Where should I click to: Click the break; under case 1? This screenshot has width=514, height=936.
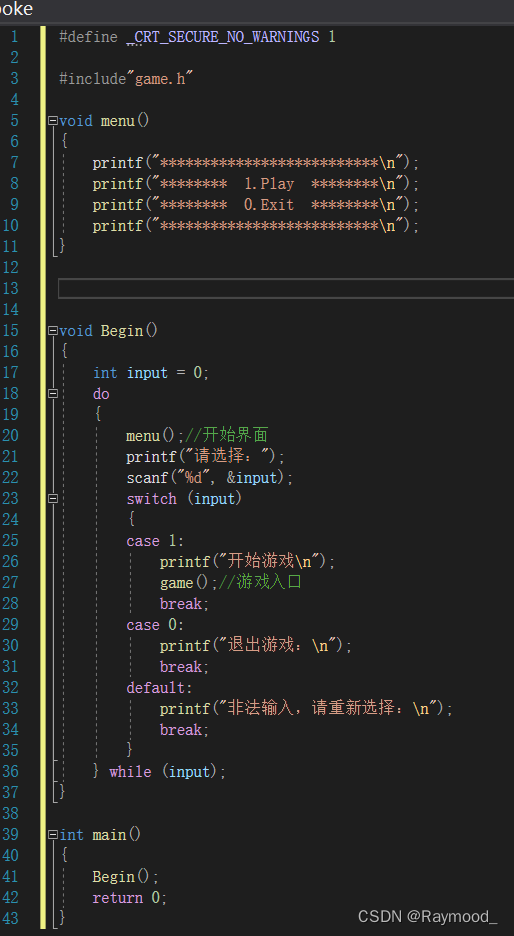[184, 604]
